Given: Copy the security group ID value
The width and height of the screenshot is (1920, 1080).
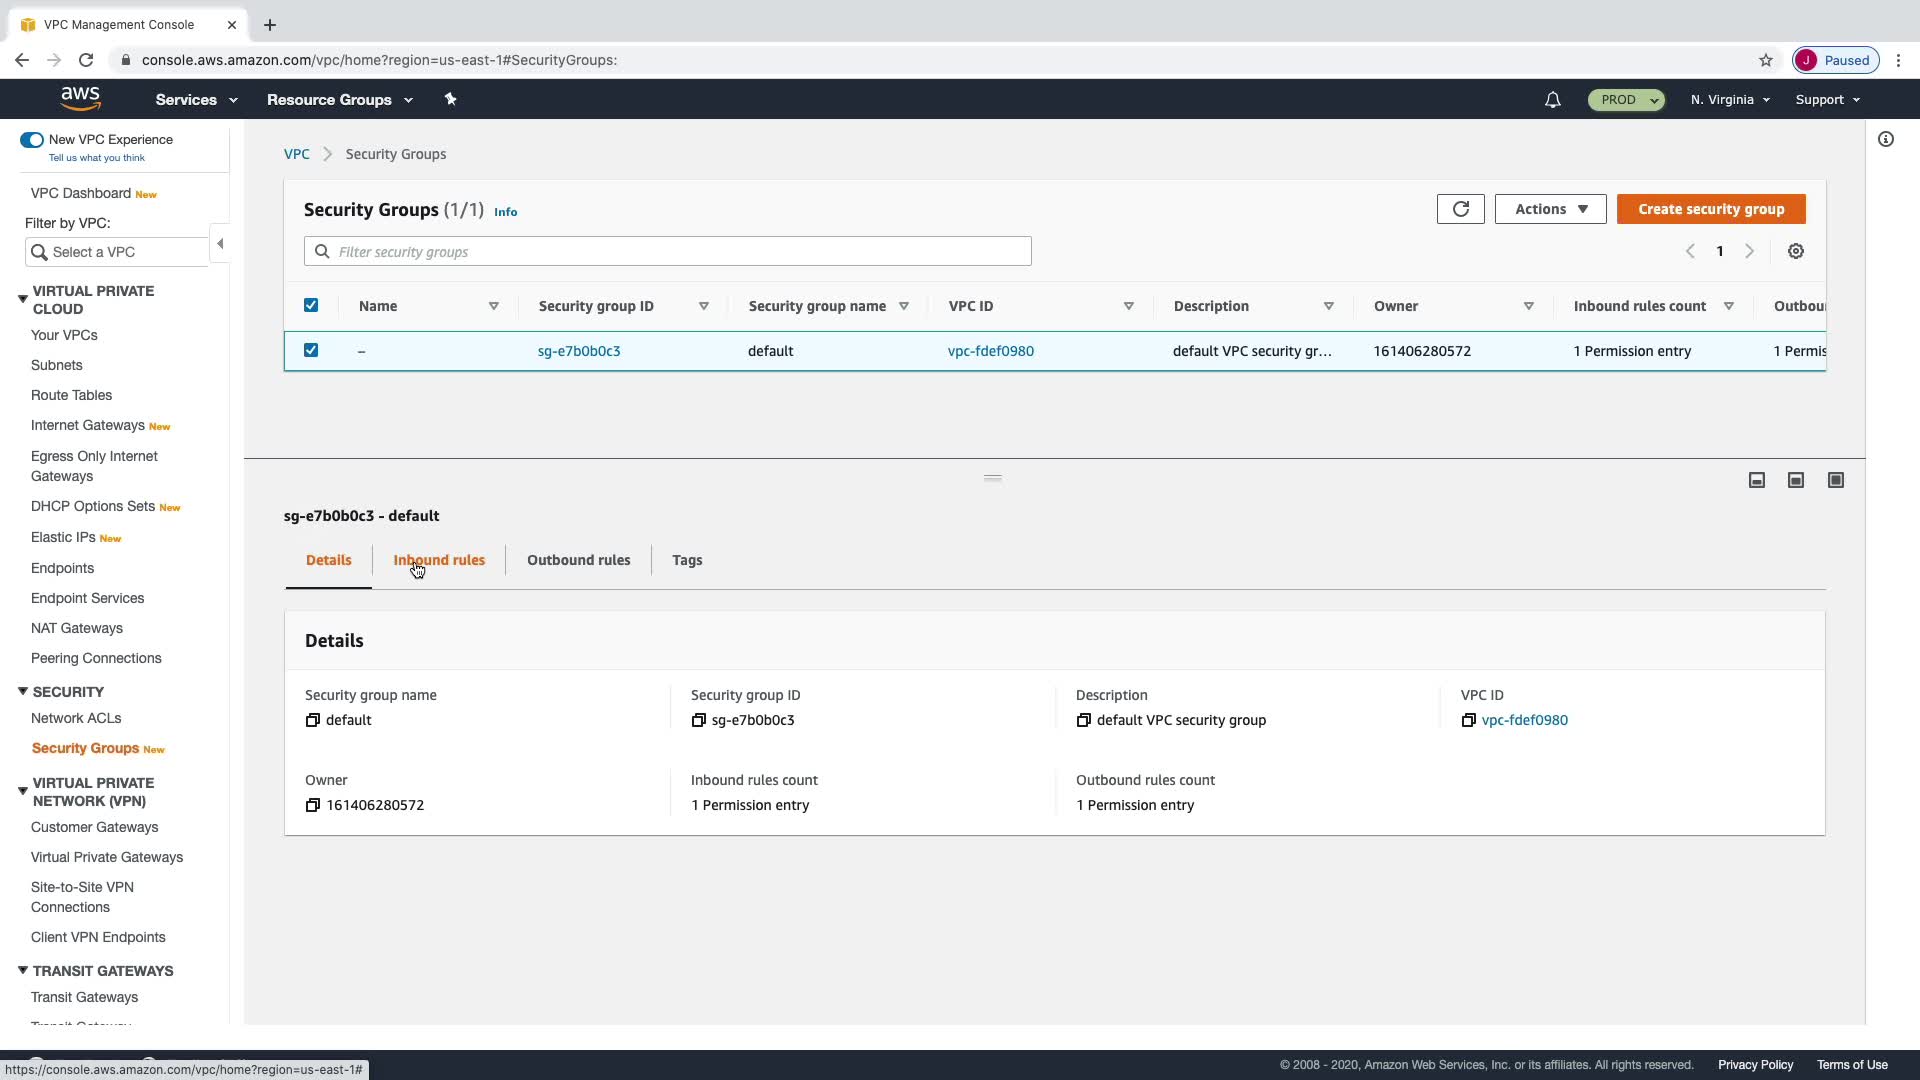Looking at the screenshot, I should coord(699,720).
